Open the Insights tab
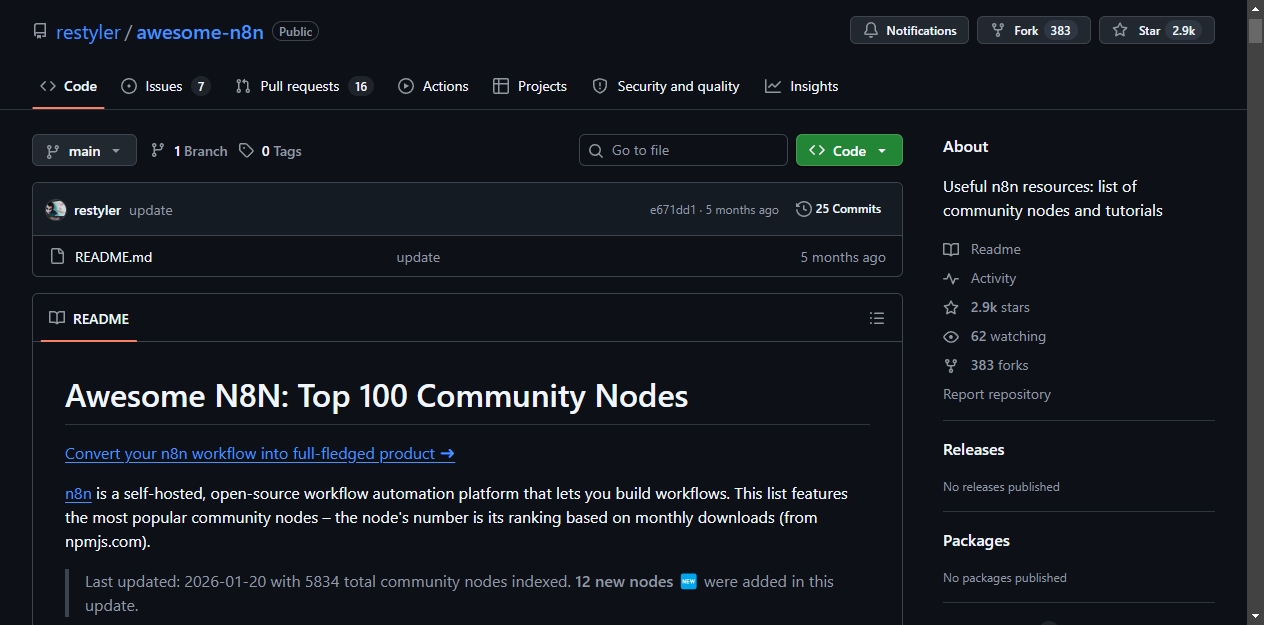 (802, 86)
